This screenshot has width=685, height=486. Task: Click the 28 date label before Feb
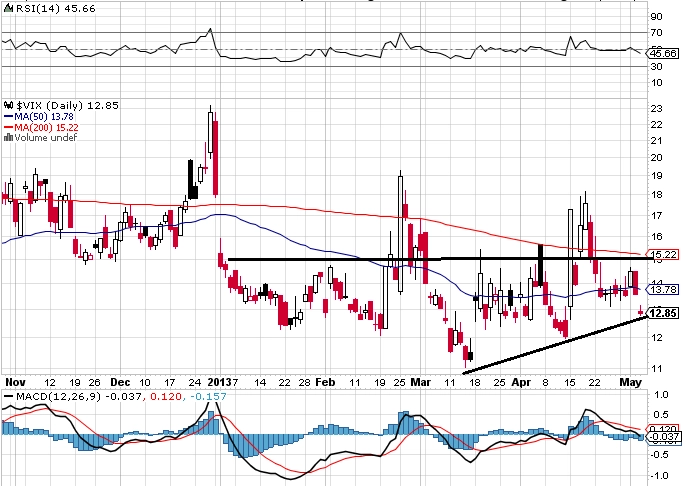[304, 382]
